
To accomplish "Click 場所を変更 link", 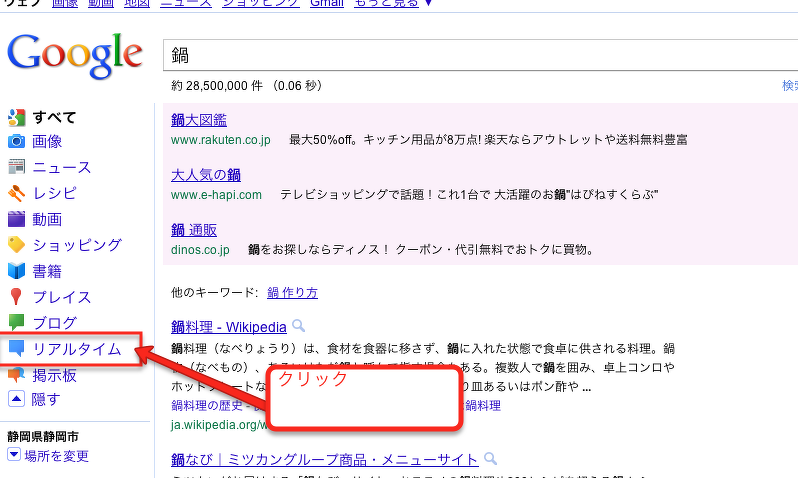I will [56, 456].
